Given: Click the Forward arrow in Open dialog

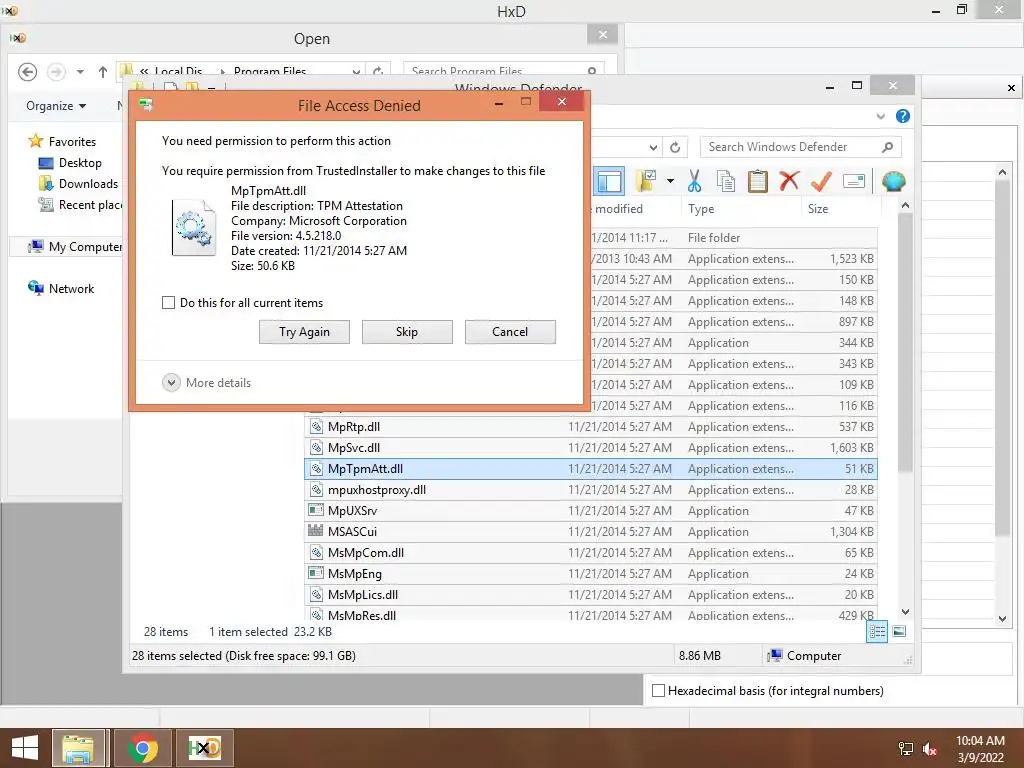Looking at the screenshot, I should (x=56, y=72).
